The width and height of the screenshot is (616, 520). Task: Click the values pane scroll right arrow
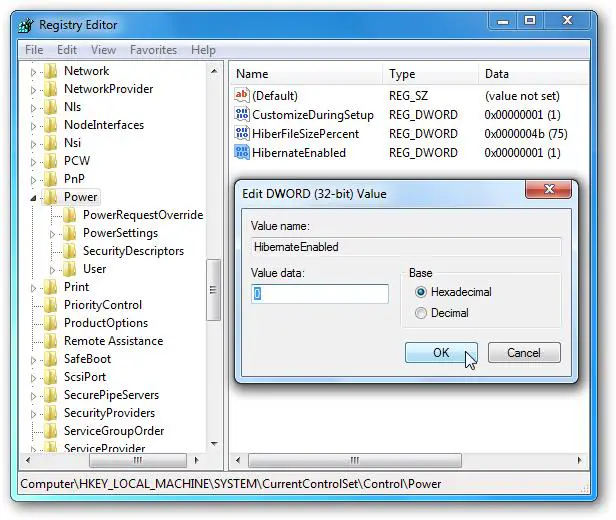pos(579,460)
